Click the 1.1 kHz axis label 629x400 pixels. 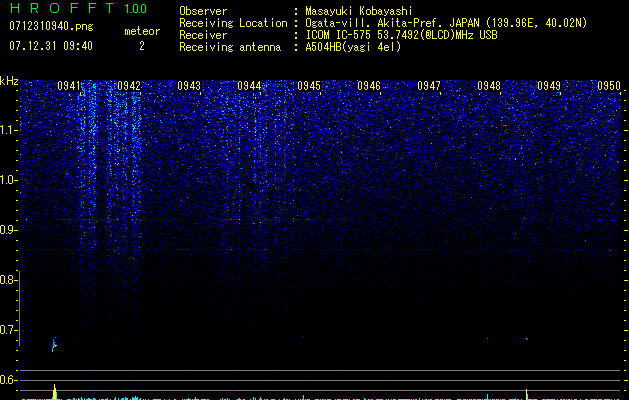click(x=8, y=130)
